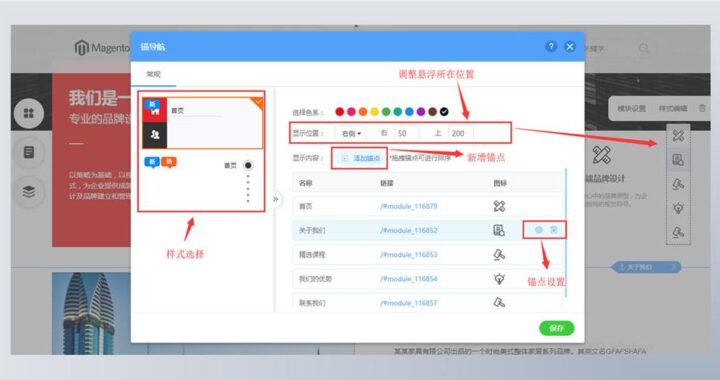Select the blue color swatch
The image size is (720, 380).
point(409,112)
